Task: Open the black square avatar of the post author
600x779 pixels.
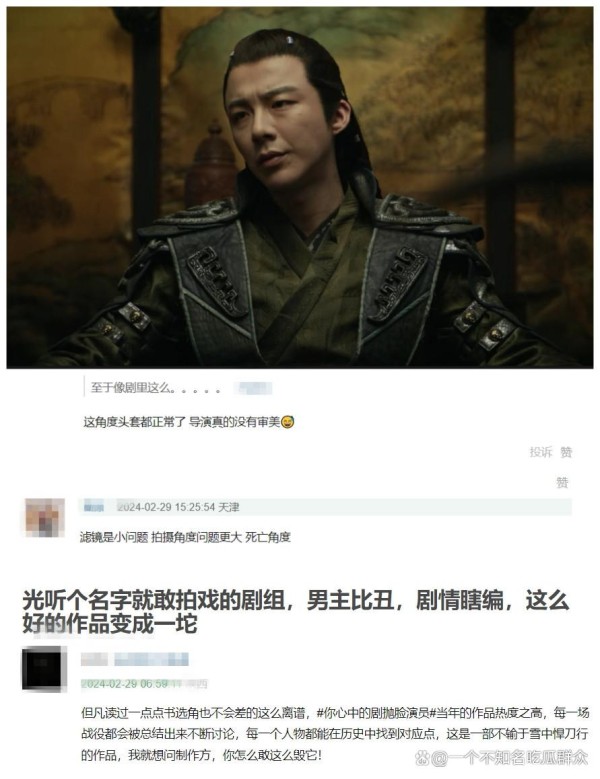Action: 44,669
